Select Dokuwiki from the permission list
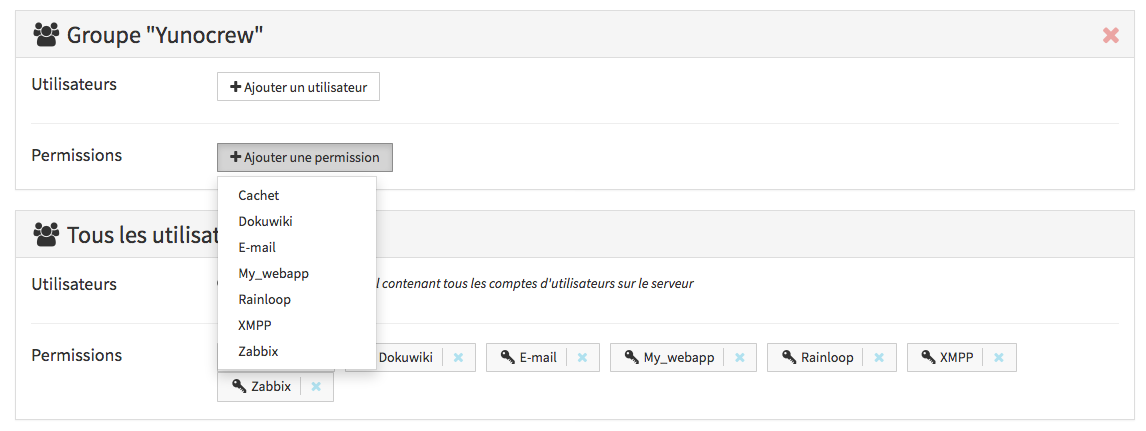Viewport: 1146px width, 431px height. point(265,221)
